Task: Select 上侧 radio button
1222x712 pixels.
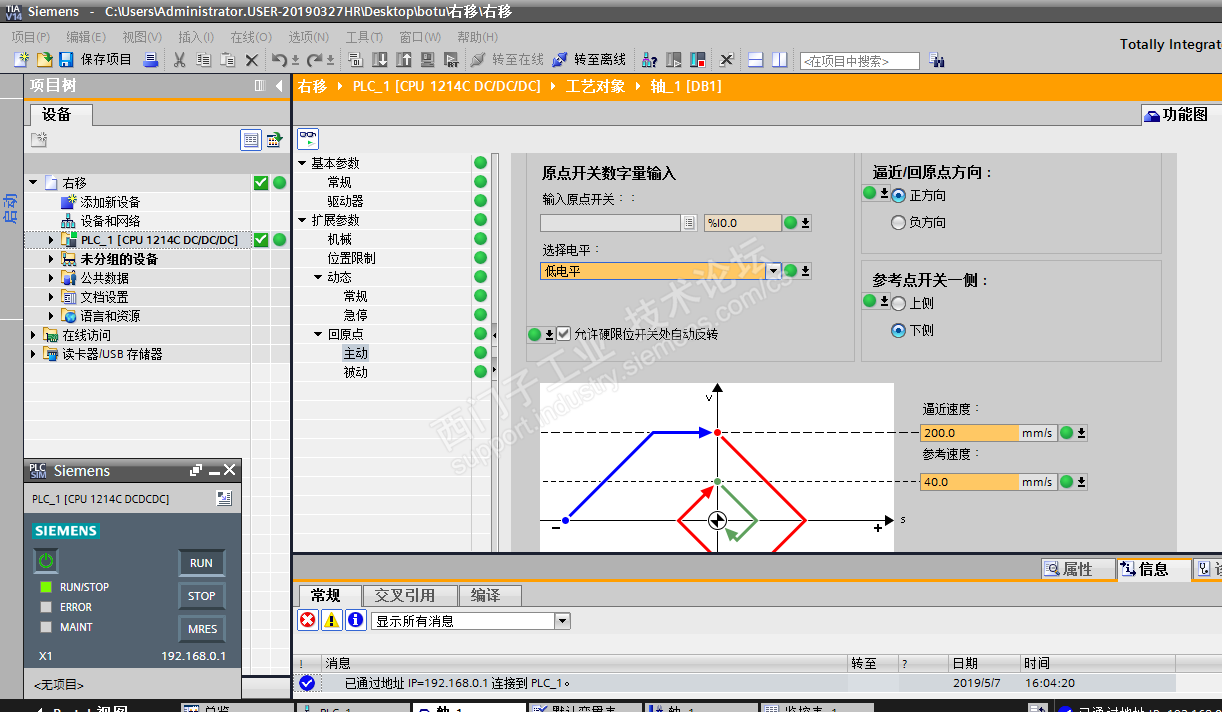Action: 898,303
